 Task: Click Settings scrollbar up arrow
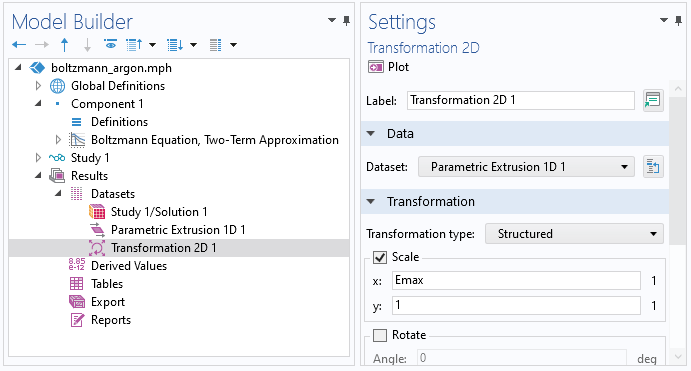point(678,89)
